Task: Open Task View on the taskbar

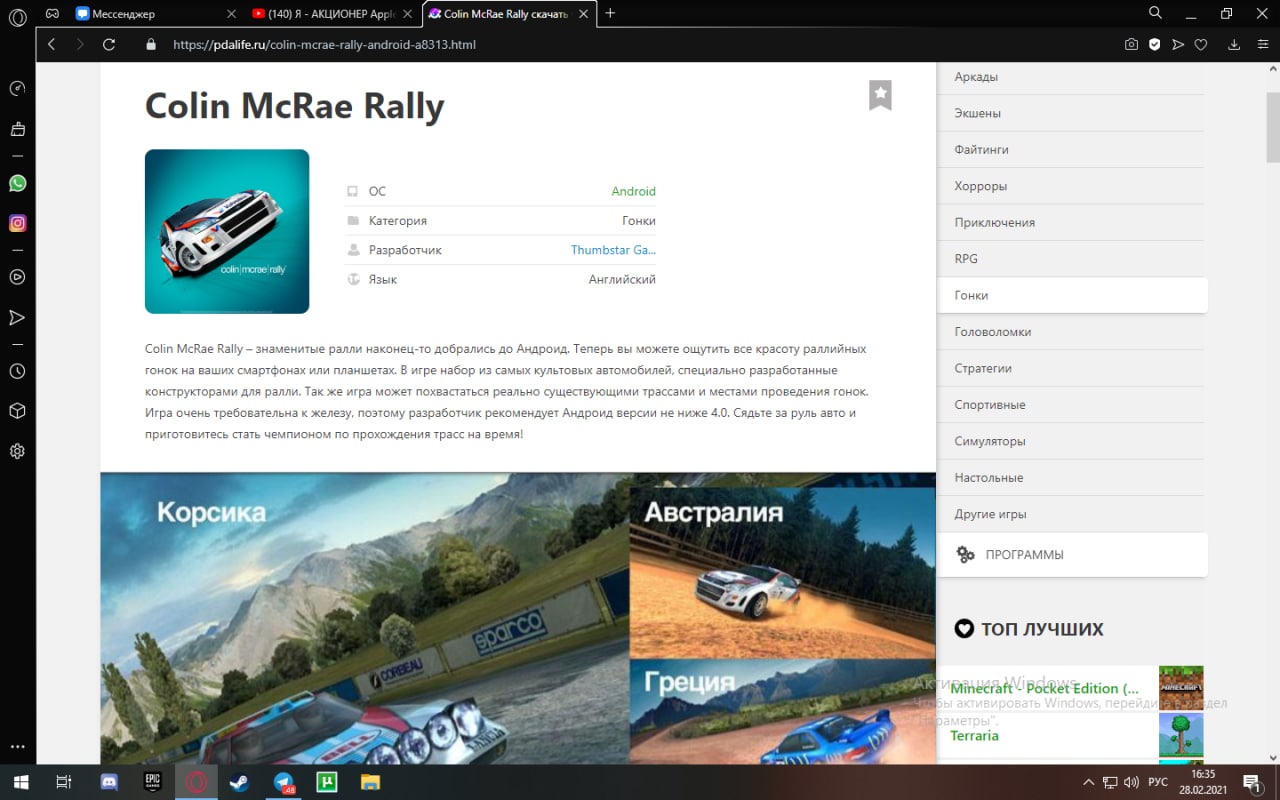Action: coord(63,782)
